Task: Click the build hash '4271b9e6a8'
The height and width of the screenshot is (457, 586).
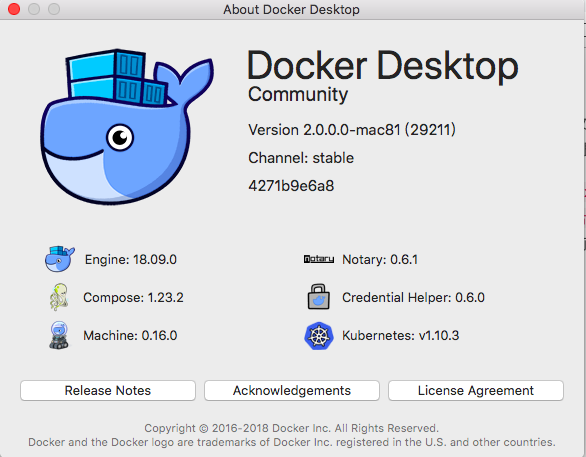Action: point(291,186)
